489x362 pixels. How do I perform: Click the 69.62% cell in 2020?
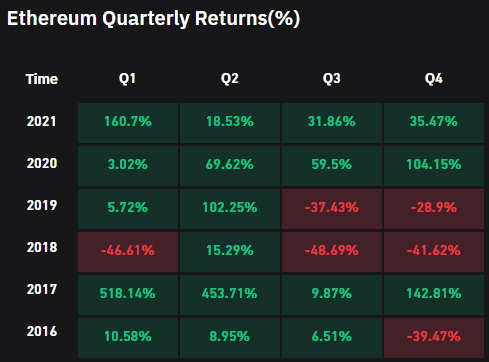click(x=230, y=166)
